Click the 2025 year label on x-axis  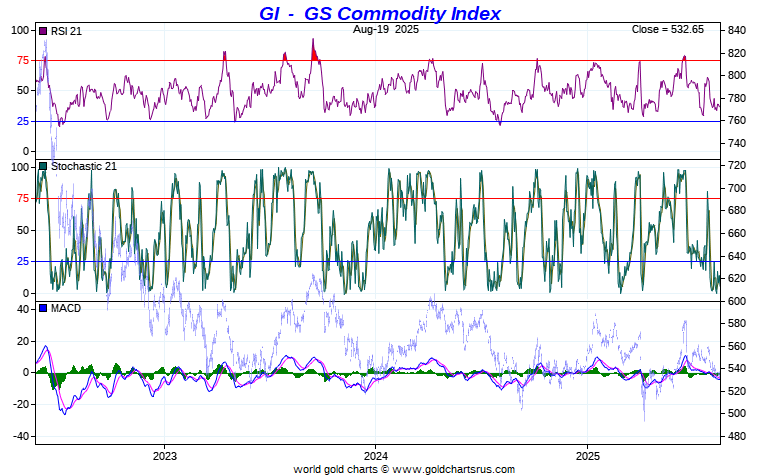tap(587, 454)
